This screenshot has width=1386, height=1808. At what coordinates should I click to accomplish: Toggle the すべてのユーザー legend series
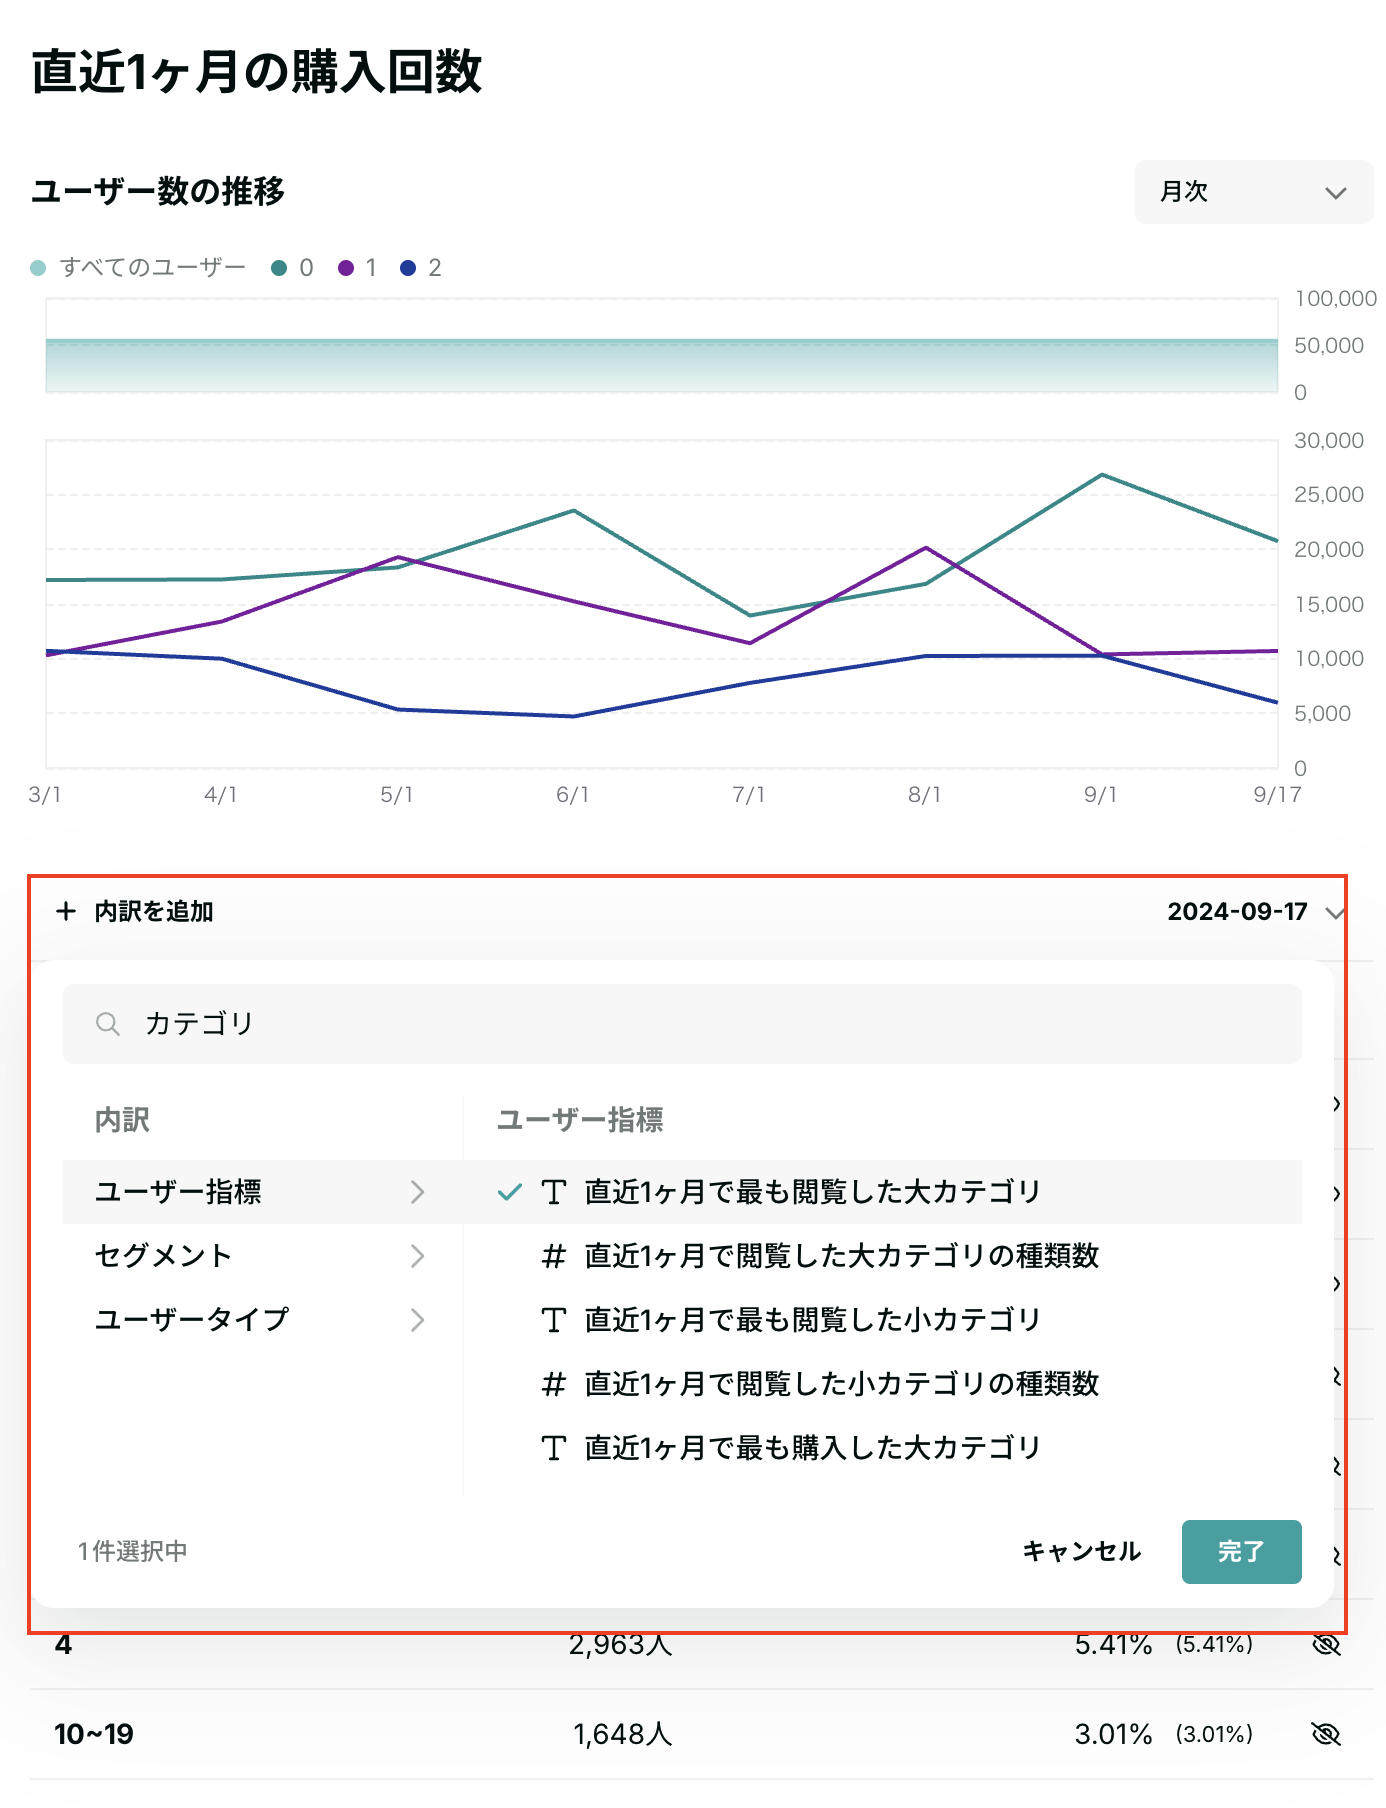(x=138, y=268)
